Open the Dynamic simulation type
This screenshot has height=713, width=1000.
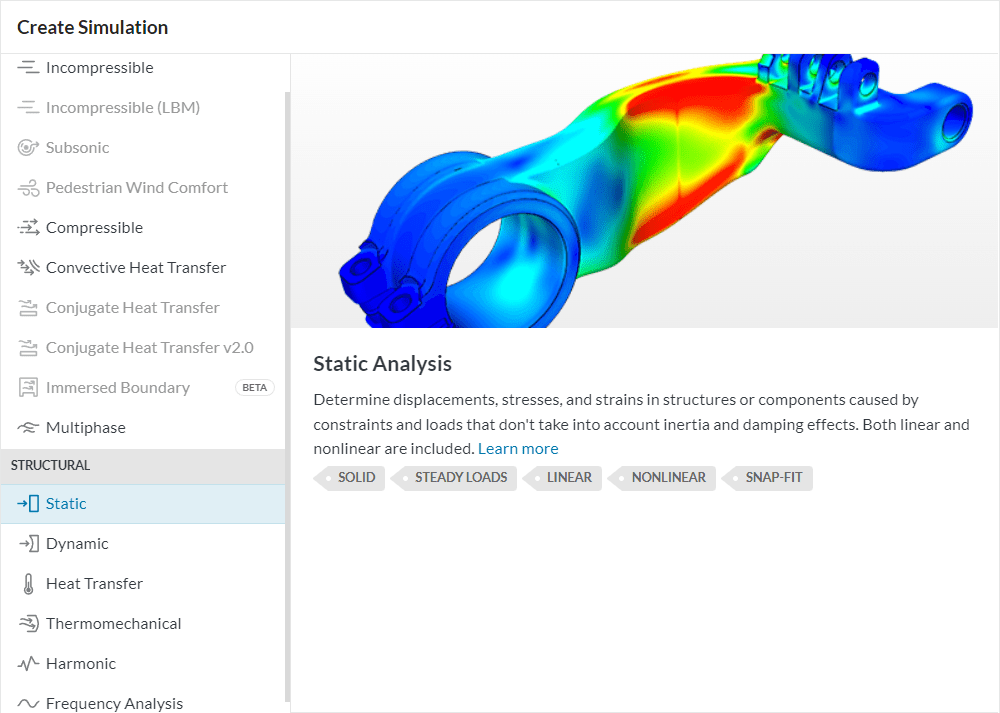(x=77, y=543)
